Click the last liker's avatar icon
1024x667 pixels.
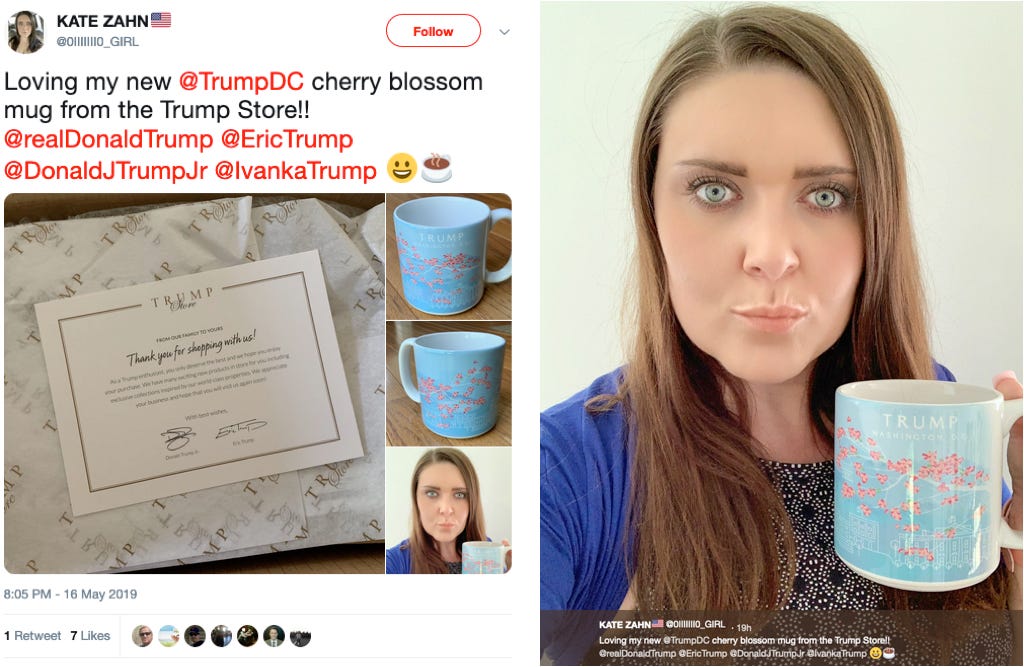pyautogui.click(x=300, y=636)
